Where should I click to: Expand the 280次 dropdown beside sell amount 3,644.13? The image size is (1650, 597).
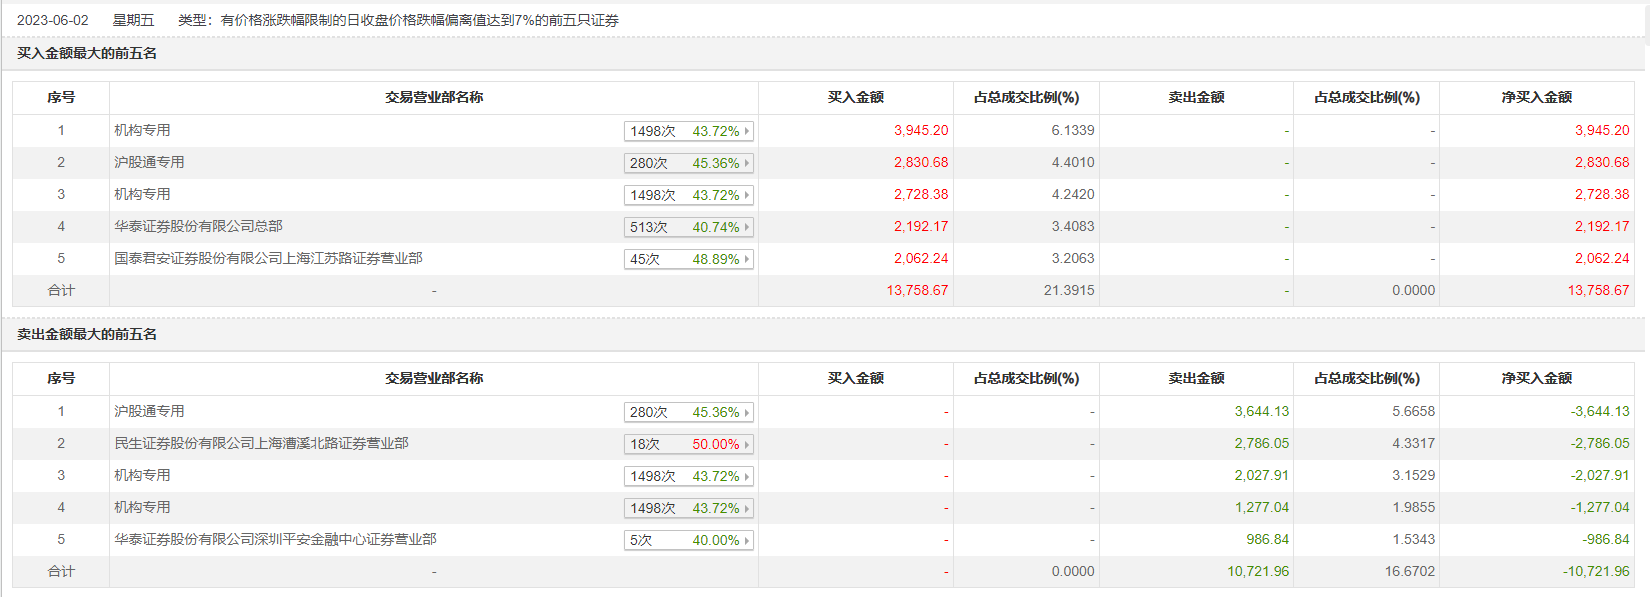[x=688, y=412]
